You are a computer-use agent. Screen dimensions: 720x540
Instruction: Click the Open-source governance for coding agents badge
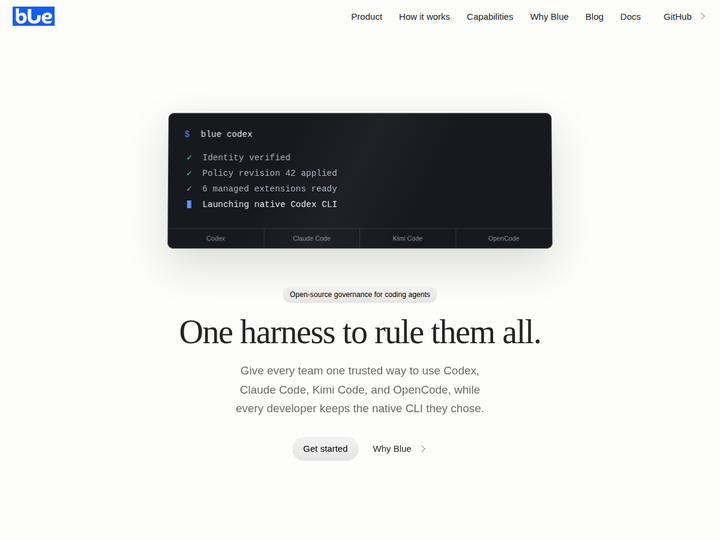360,294
